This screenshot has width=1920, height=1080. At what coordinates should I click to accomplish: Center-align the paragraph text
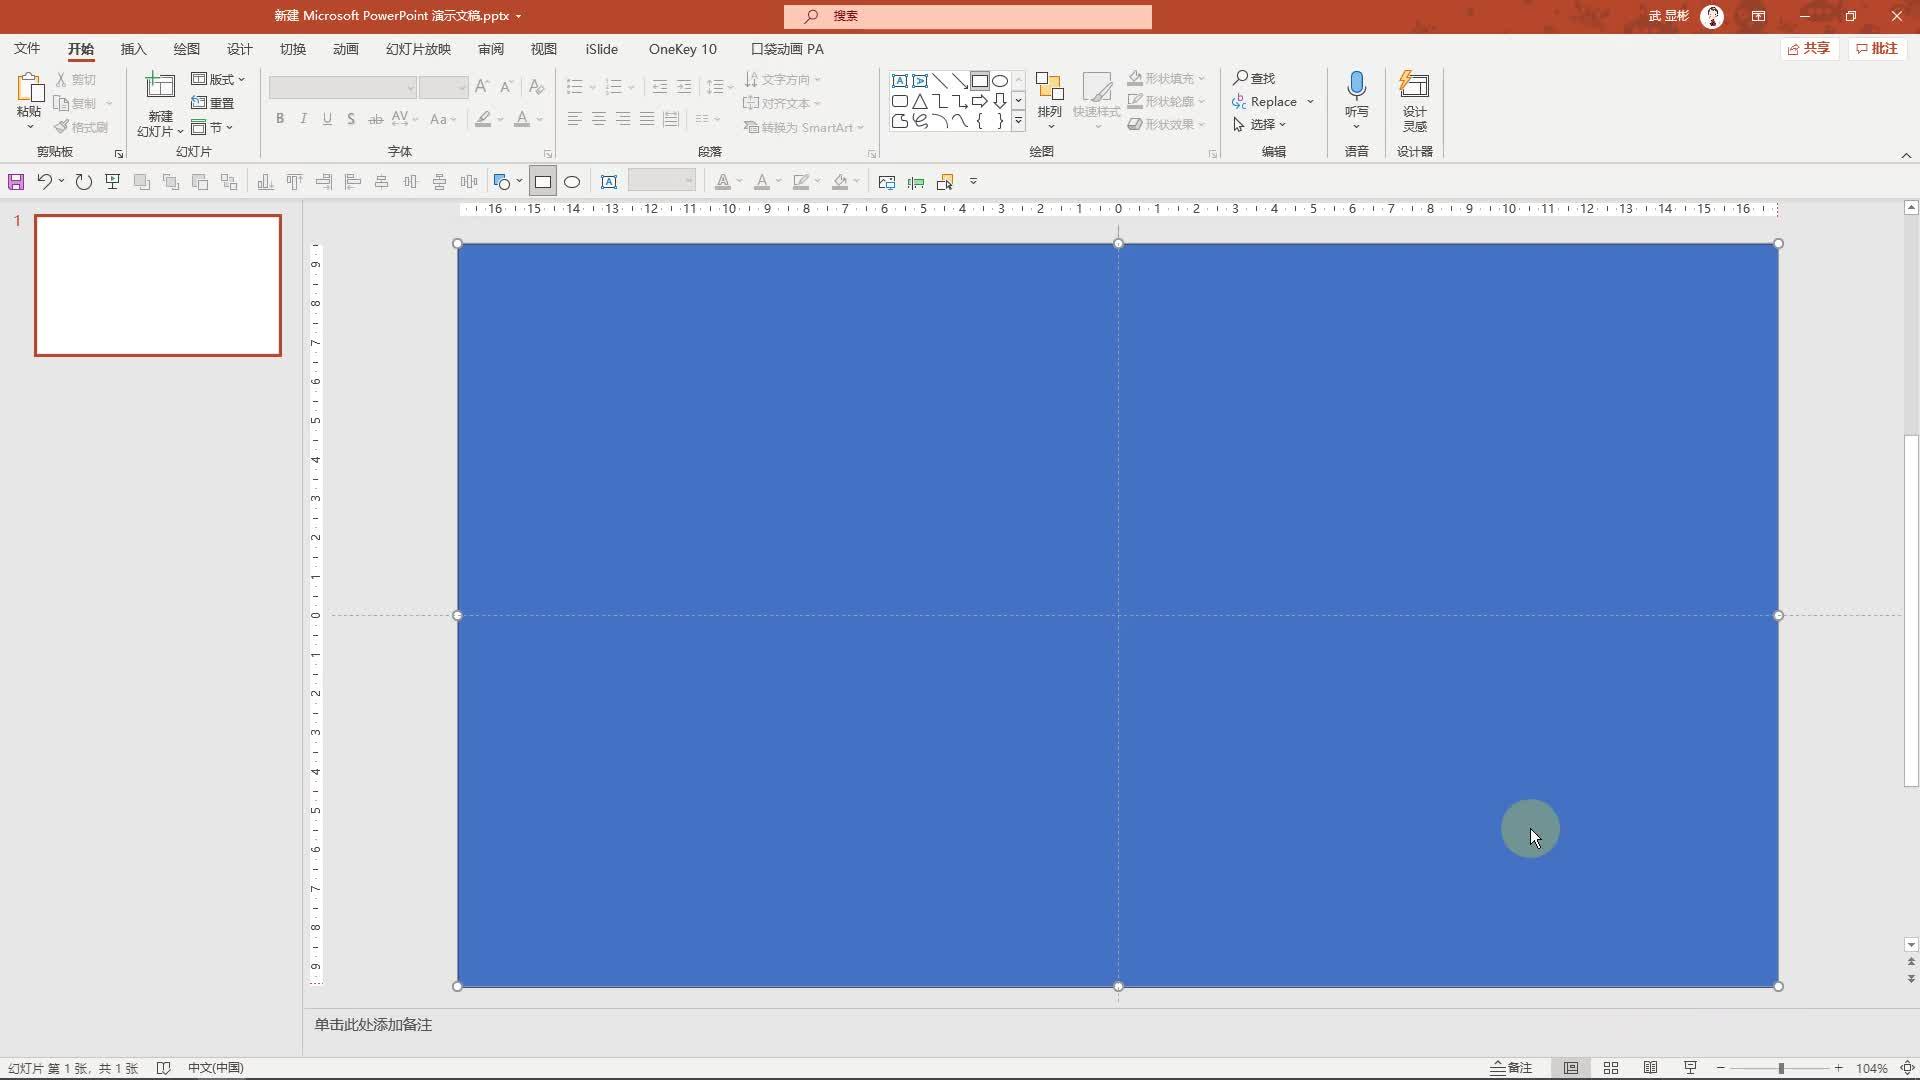coord(599,119)
